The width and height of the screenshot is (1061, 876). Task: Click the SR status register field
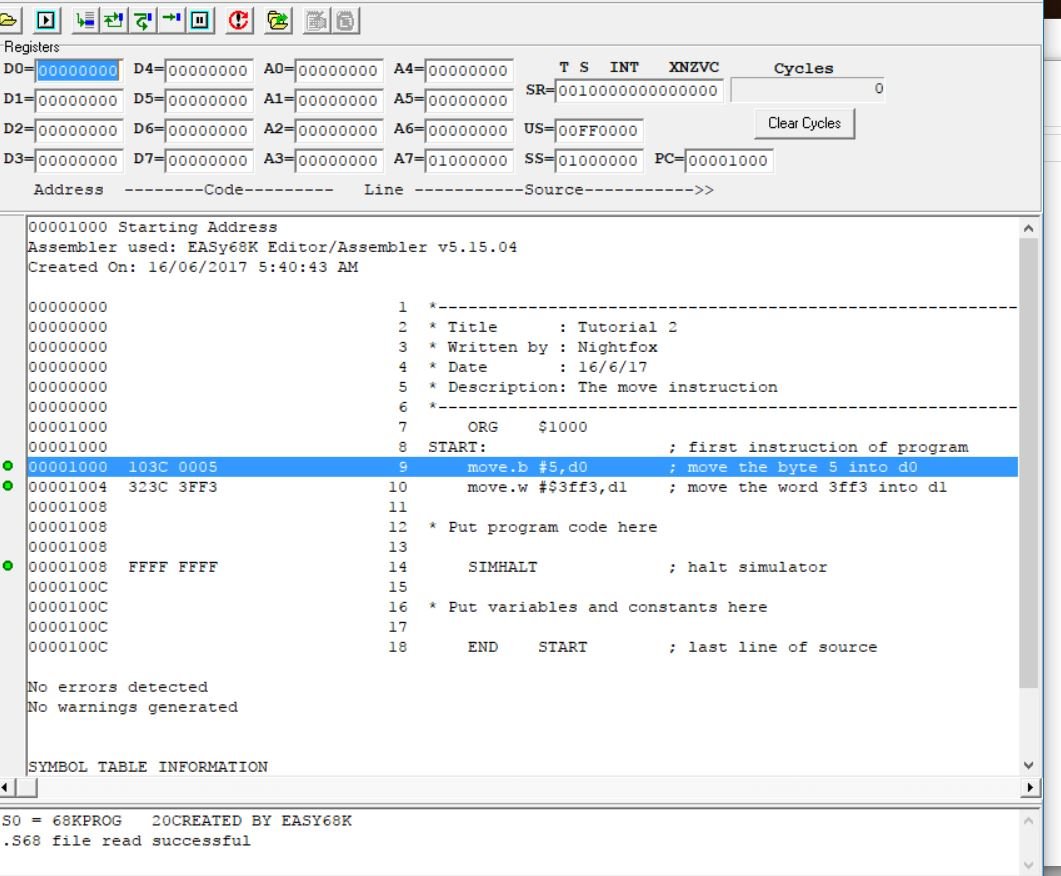639,91
